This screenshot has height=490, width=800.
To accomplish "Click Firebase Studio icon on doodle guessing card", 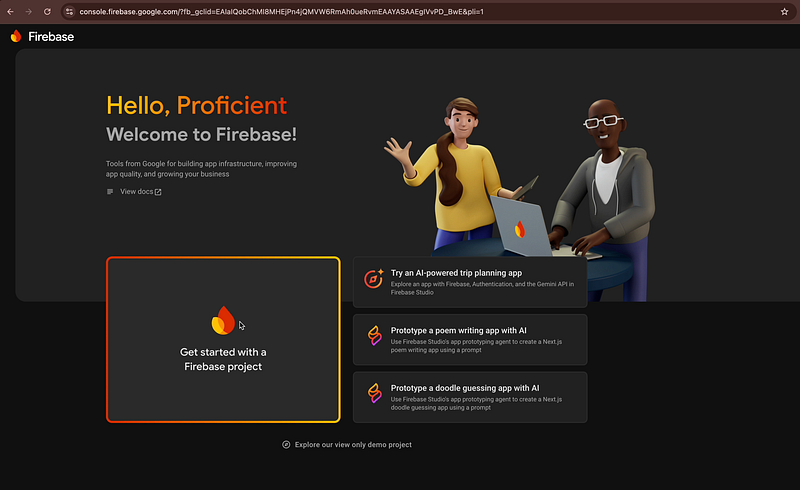I will [374, 394].
